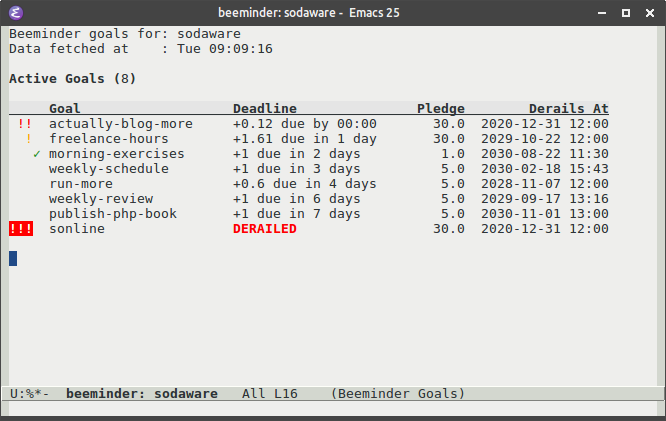Click the blue cursor block below the table
This screenshot has width=666, height=421.
(13, 259)
